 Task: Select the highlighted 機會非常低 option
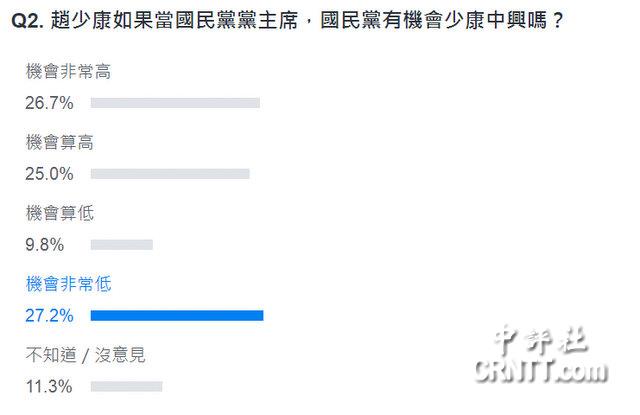coord(68,284)
